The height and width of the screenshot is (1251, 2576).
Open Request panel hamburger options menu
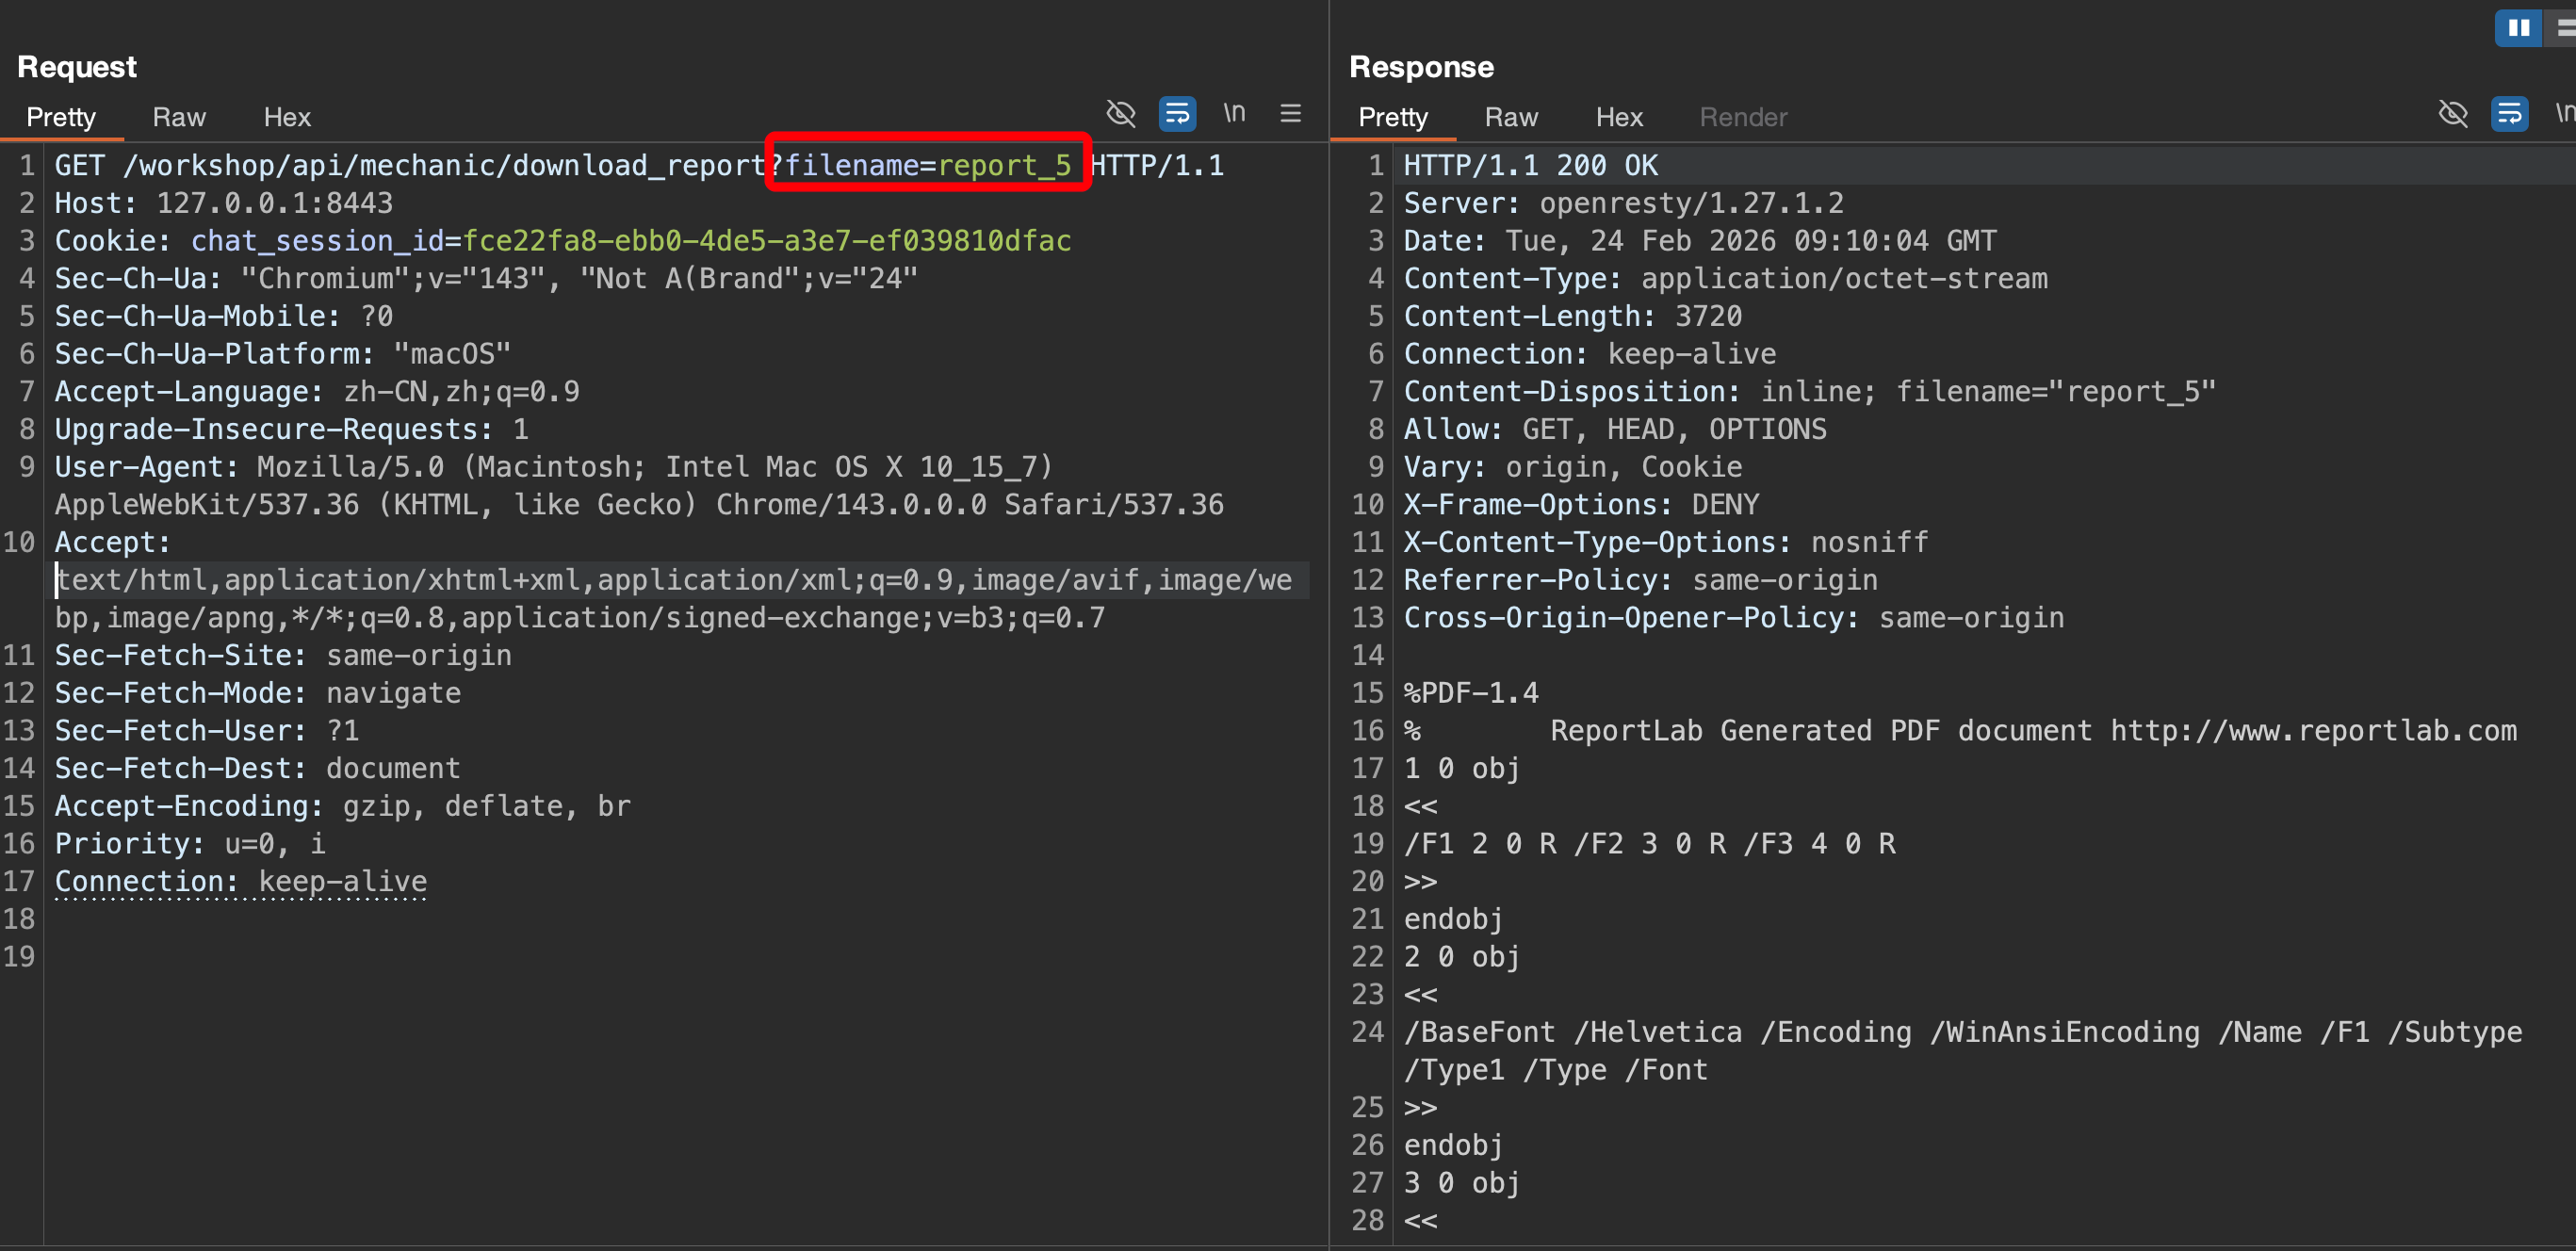[x=1290, y=114]
